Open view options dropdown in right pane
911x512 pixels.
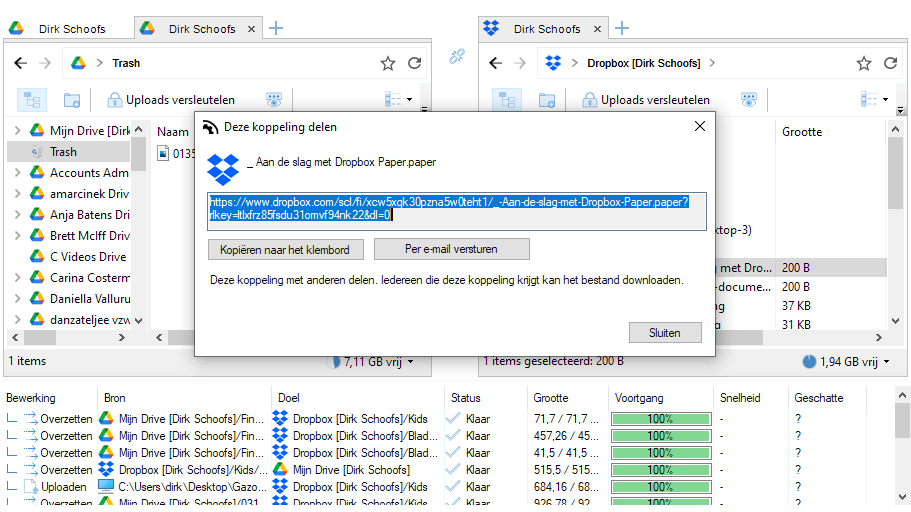[874, 99]
